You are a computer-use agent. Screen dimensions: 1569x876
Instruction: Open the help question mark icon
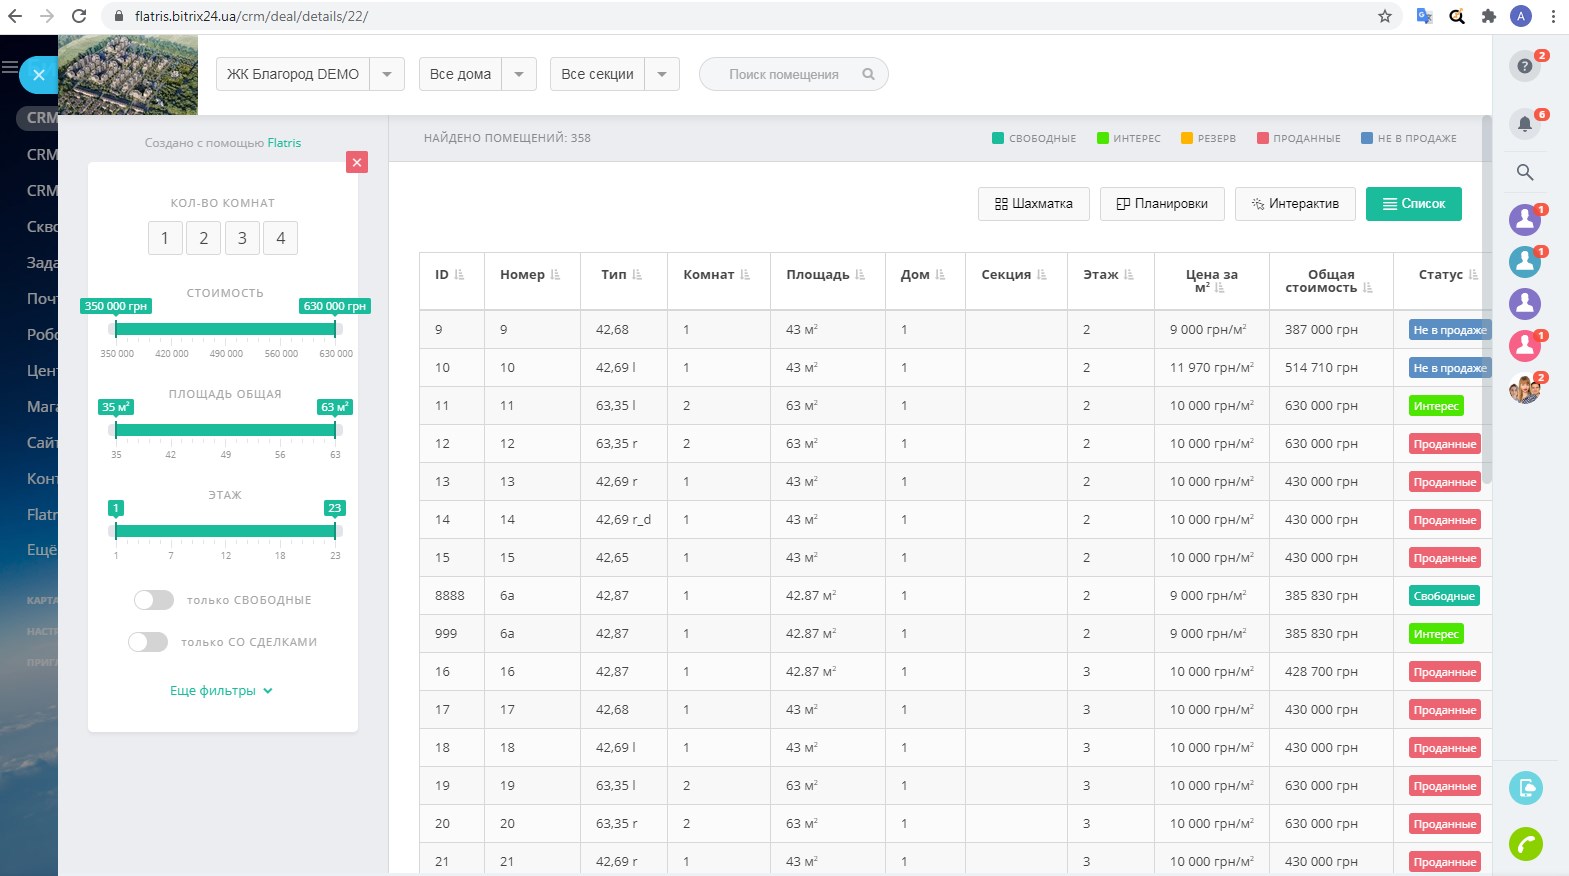pyautogui.click(x=1524, y=66)
